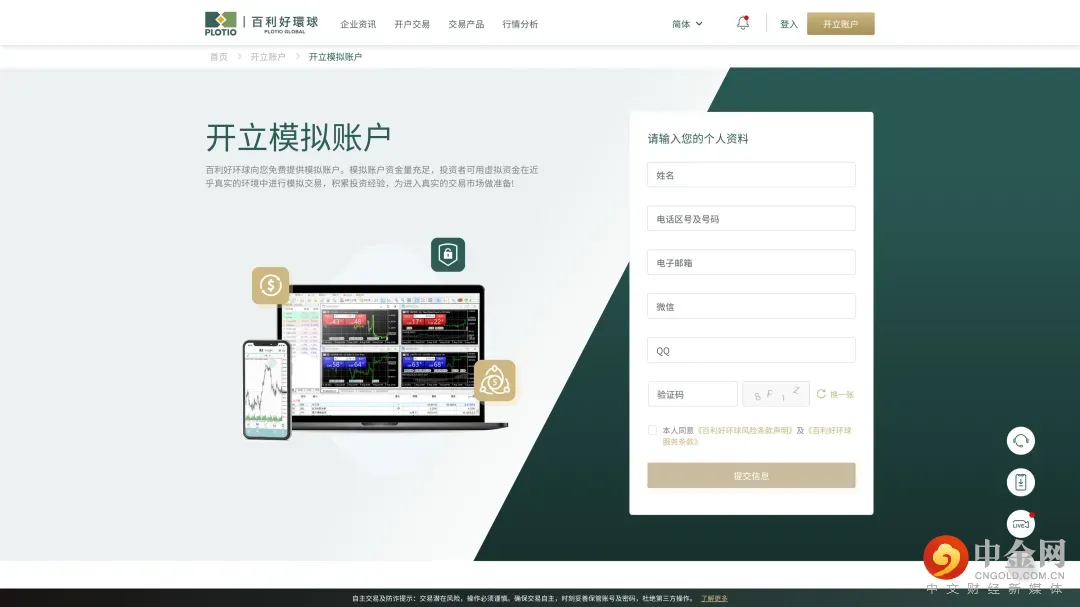
Task: Click the captcha code image
Action: pos(776,394)
